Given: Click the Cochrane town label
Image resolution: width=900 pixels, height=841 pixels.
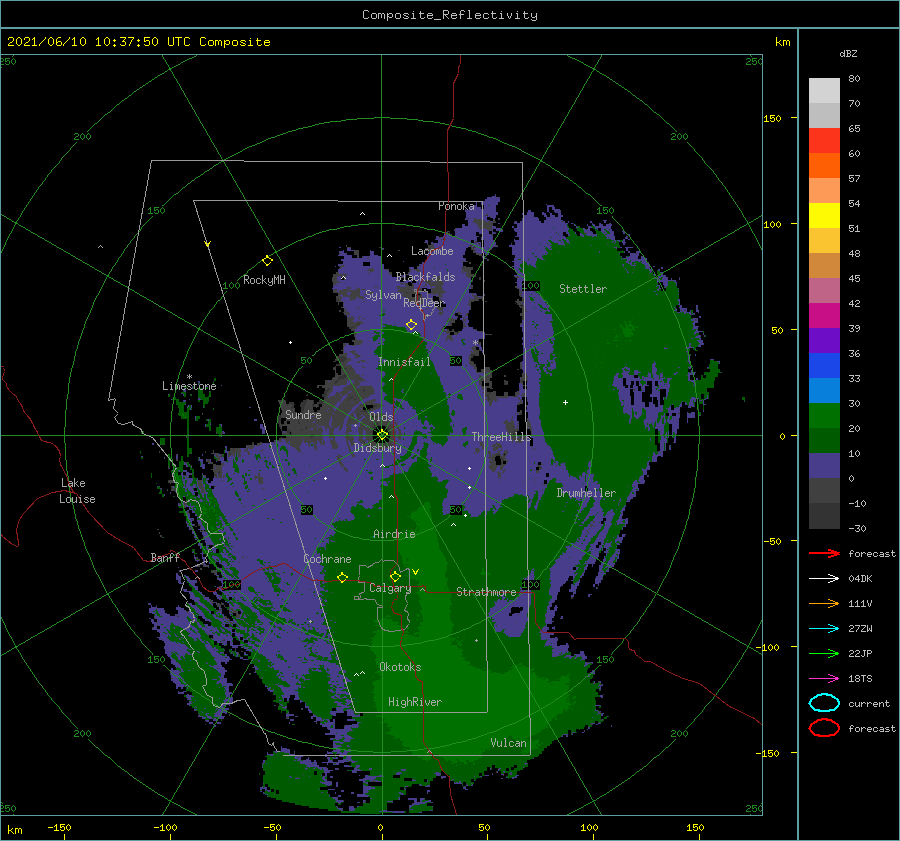Looking at the screenshot, I should click(x=327, y=559).
